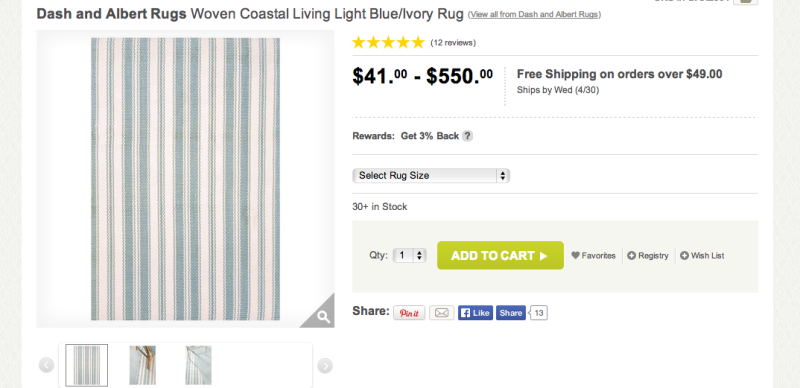Screen dimensions: 800x388
Task: Select the second rug thumbnail with branch
Action: point(142,365)
